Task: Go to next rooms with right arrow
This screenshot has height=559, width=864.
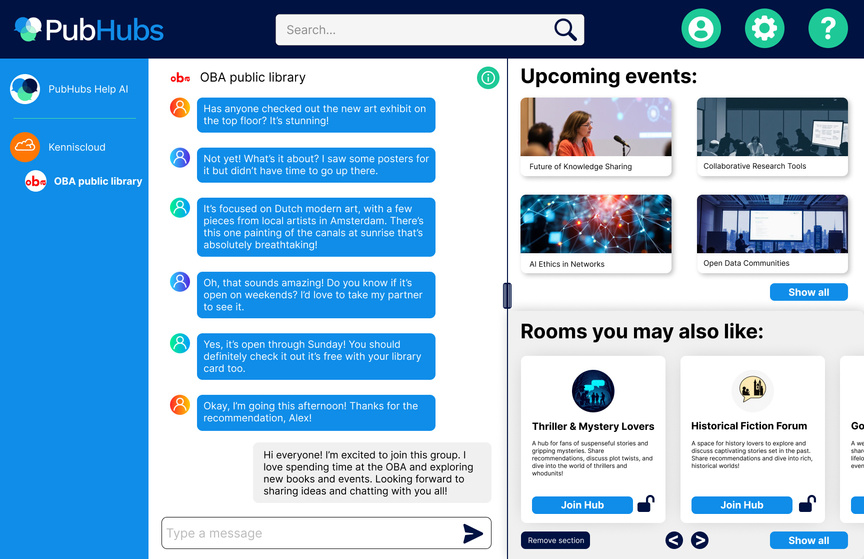Action: click(700, 540)
